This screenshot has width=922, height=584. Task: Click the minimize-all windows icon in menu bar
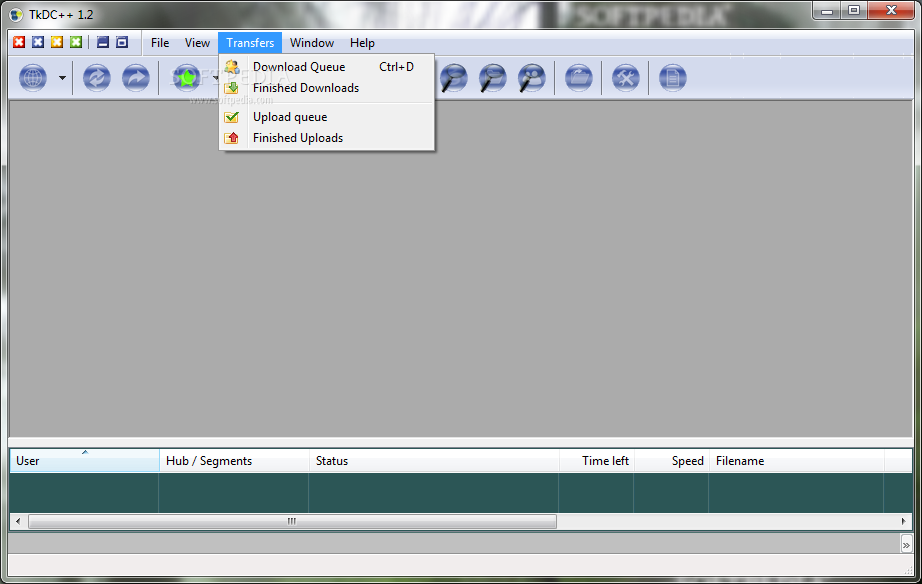coord(103,42)
